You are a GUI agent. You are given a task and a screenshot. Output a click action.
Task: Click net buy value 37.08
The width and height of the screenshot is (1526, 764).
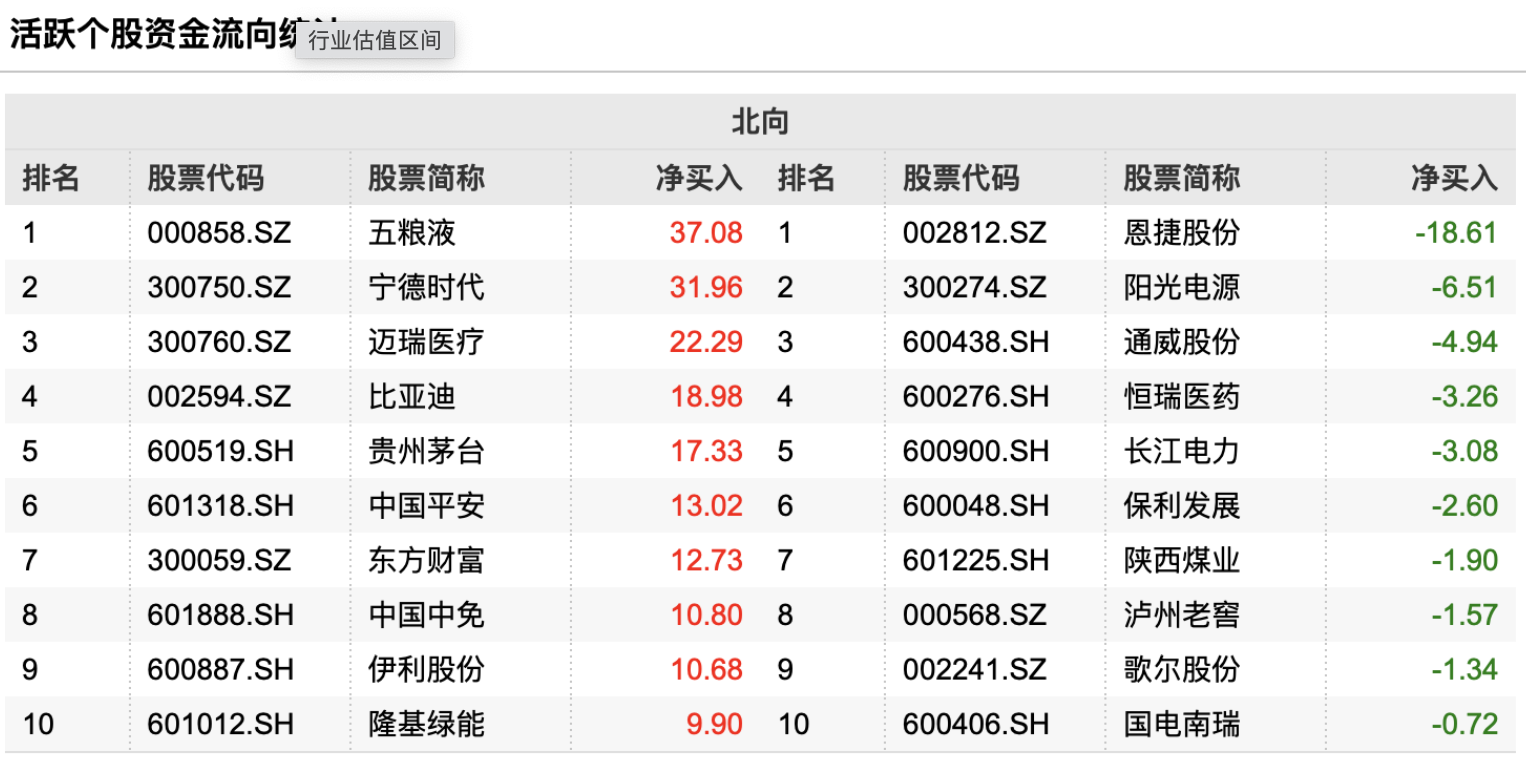pyautogui.click(x=706, y=233)
